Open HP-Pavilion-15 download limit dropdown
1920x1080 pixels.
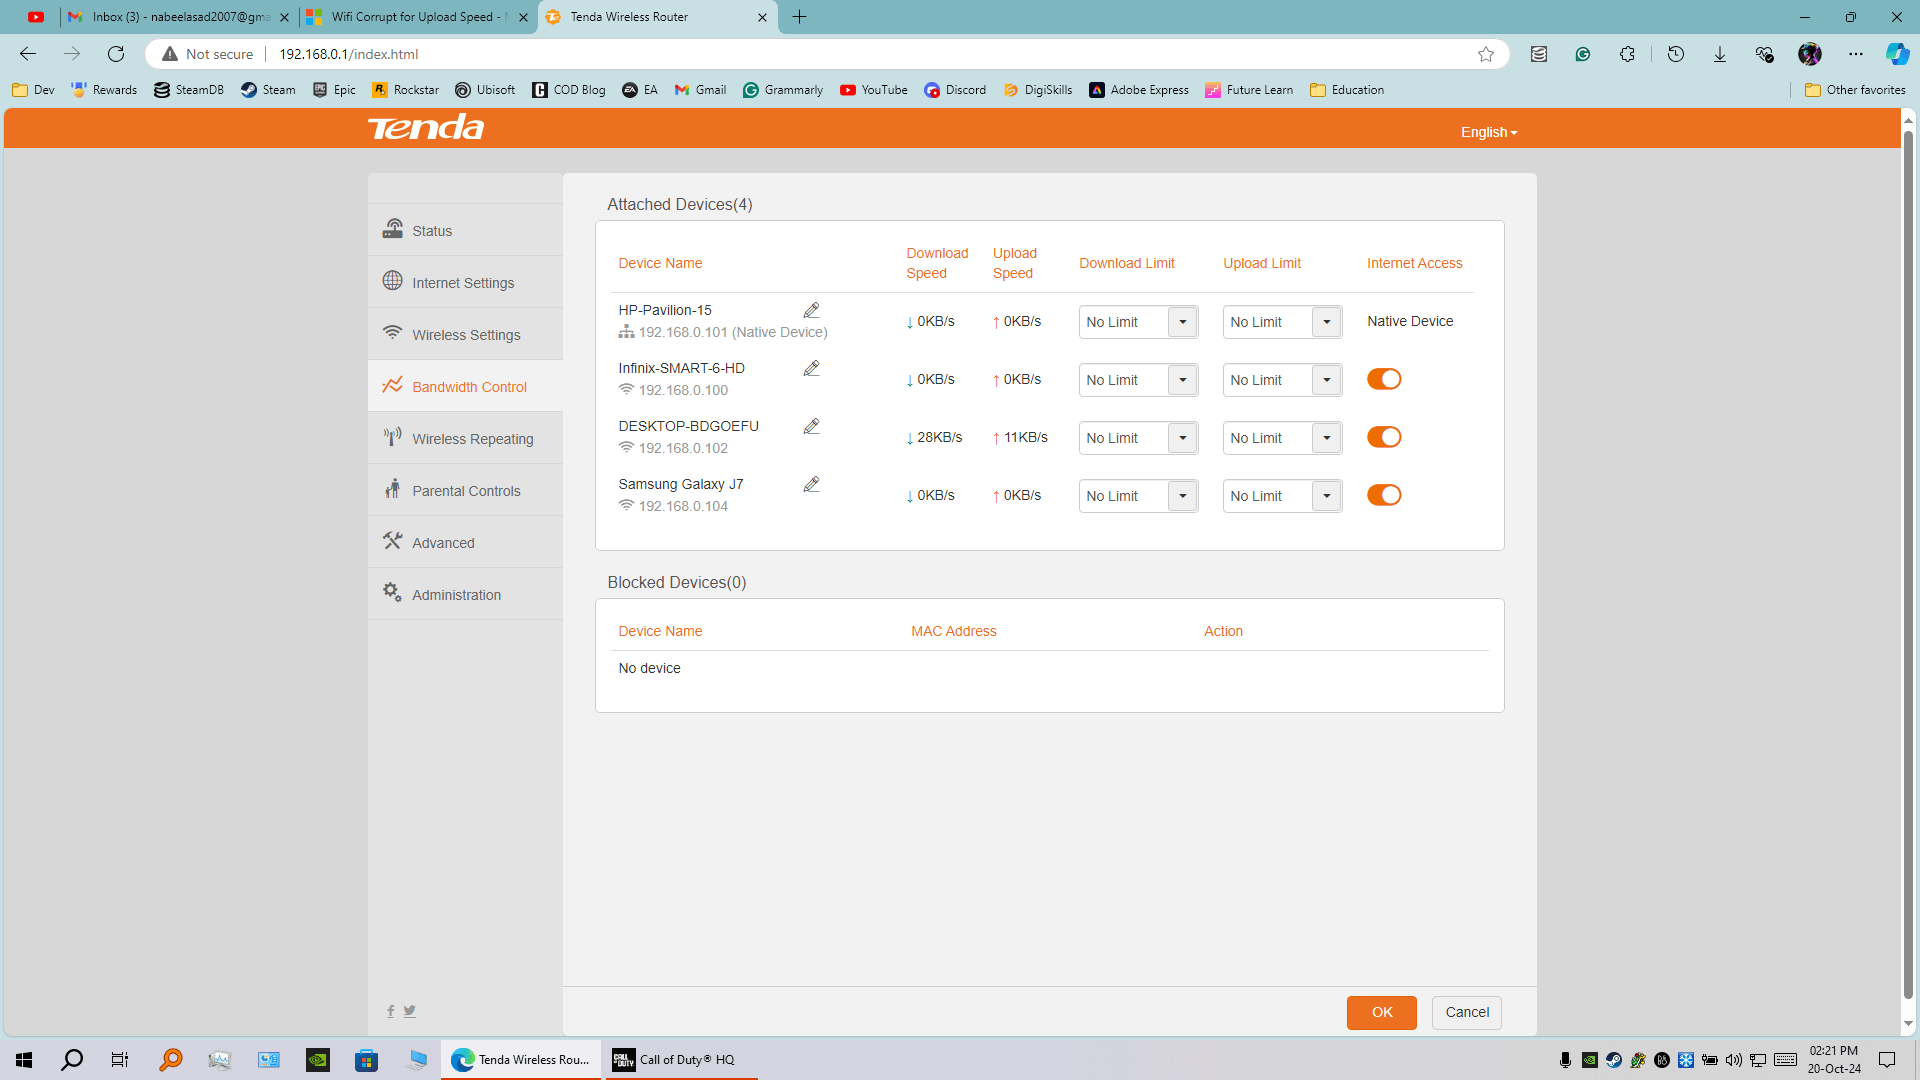pos(1182,322)
